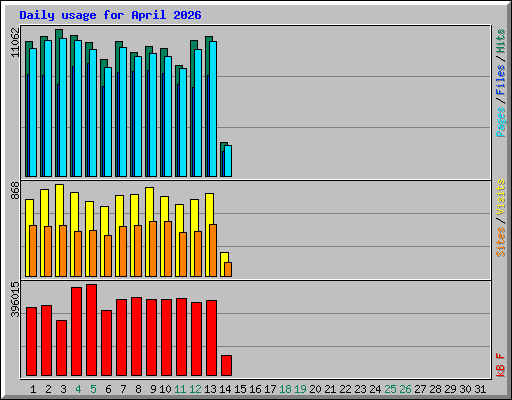Image resolution: width=512 pixels, height=400 pixels.
Task: Click day 9 on the x-axis
Action: click(x=153, y=389)
